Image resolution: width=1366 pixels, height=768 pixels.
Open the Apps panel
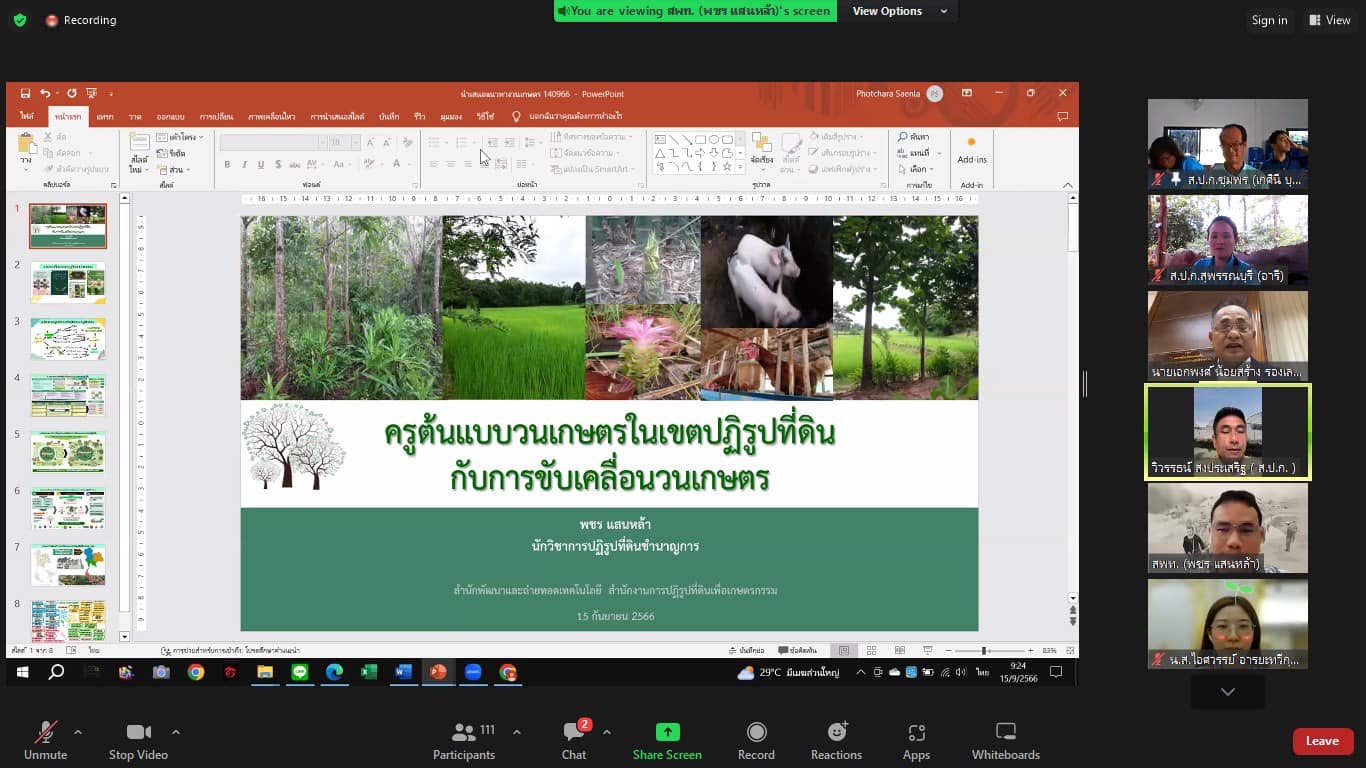pos(916,740)
